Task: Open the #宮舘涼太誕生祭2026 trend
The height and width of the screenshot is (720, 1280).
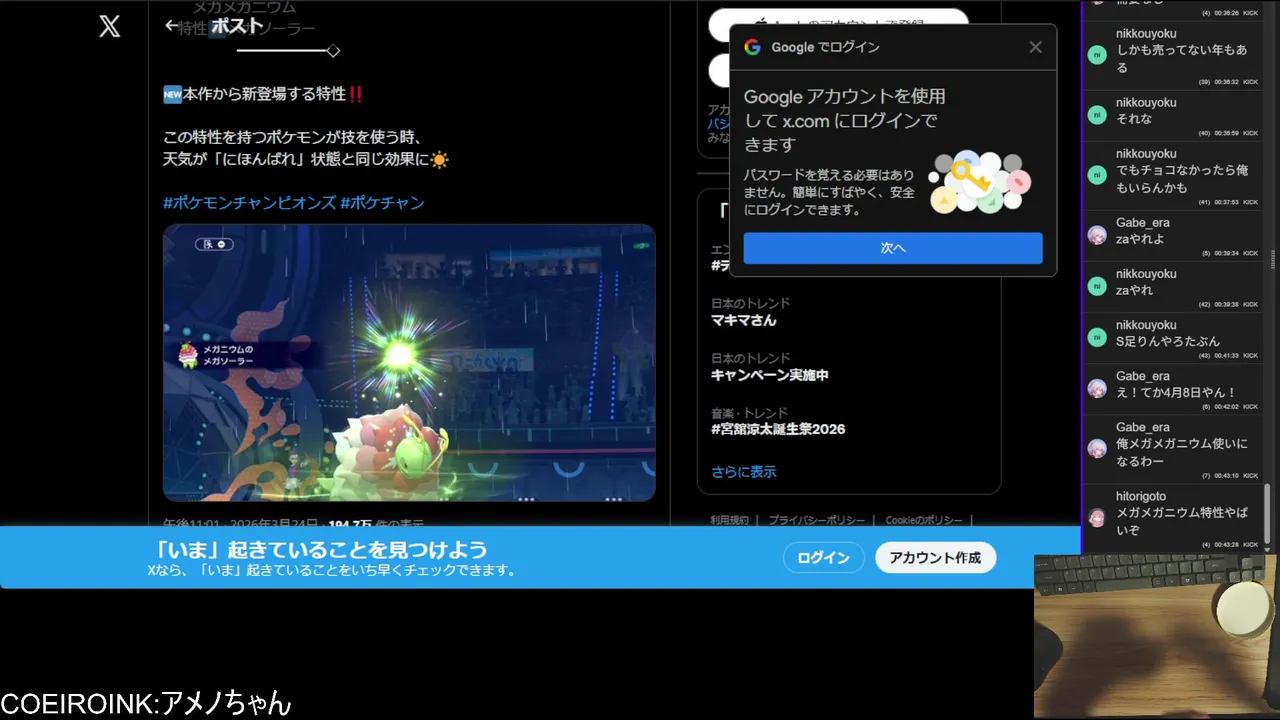Action: (778, 429)
